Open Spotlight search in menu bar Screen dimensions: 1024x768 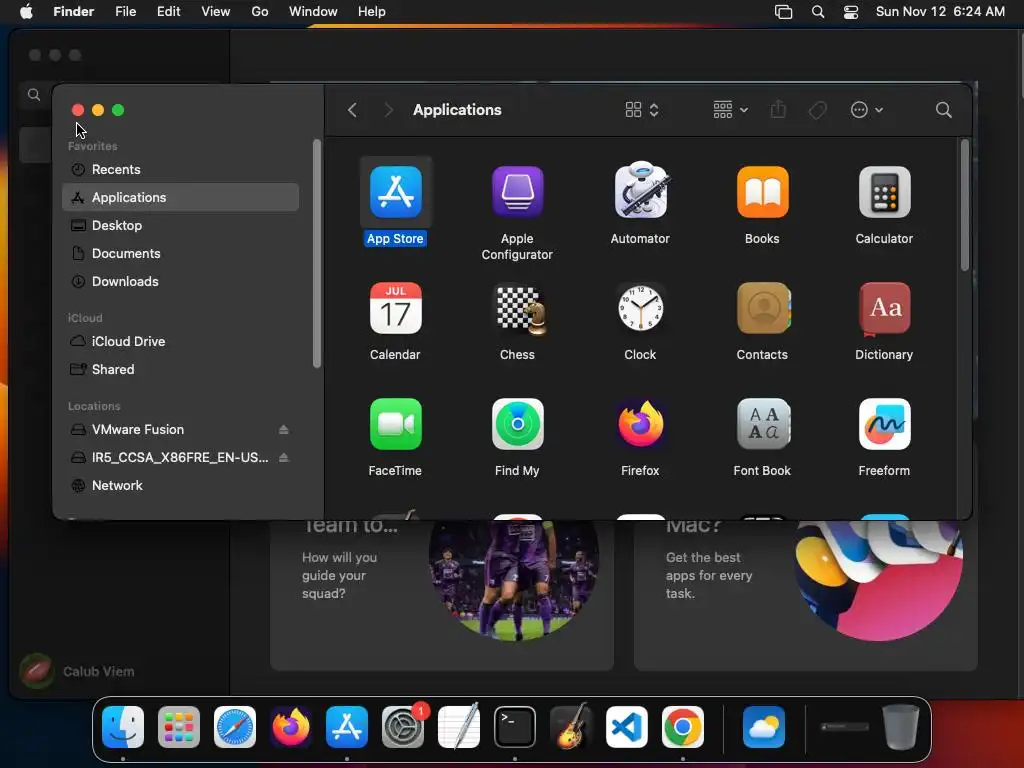tap(818, 12)
